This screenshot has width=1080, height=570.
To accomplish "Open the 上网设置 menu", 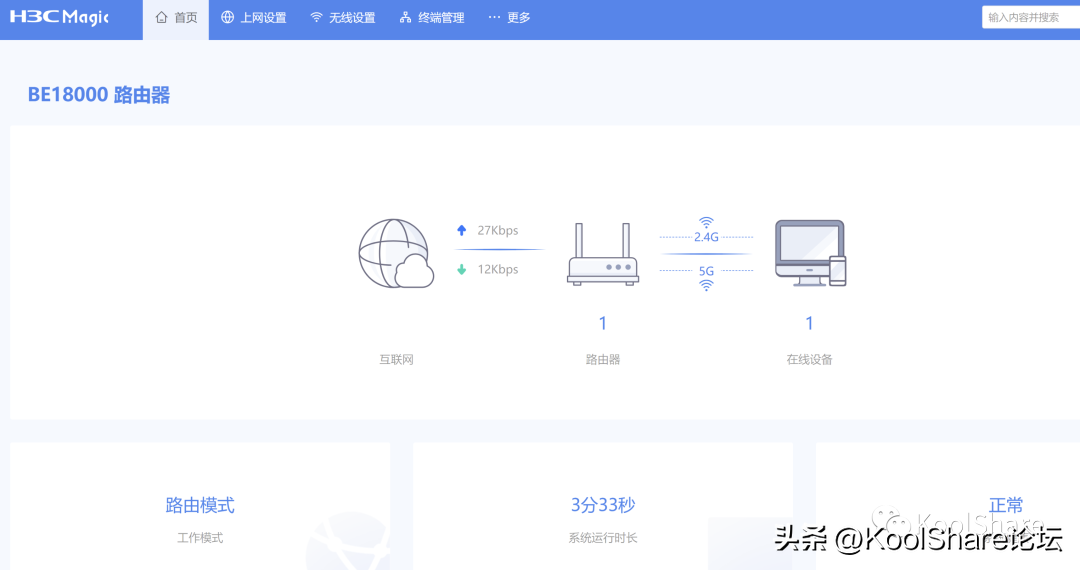I will pos(253,18).
